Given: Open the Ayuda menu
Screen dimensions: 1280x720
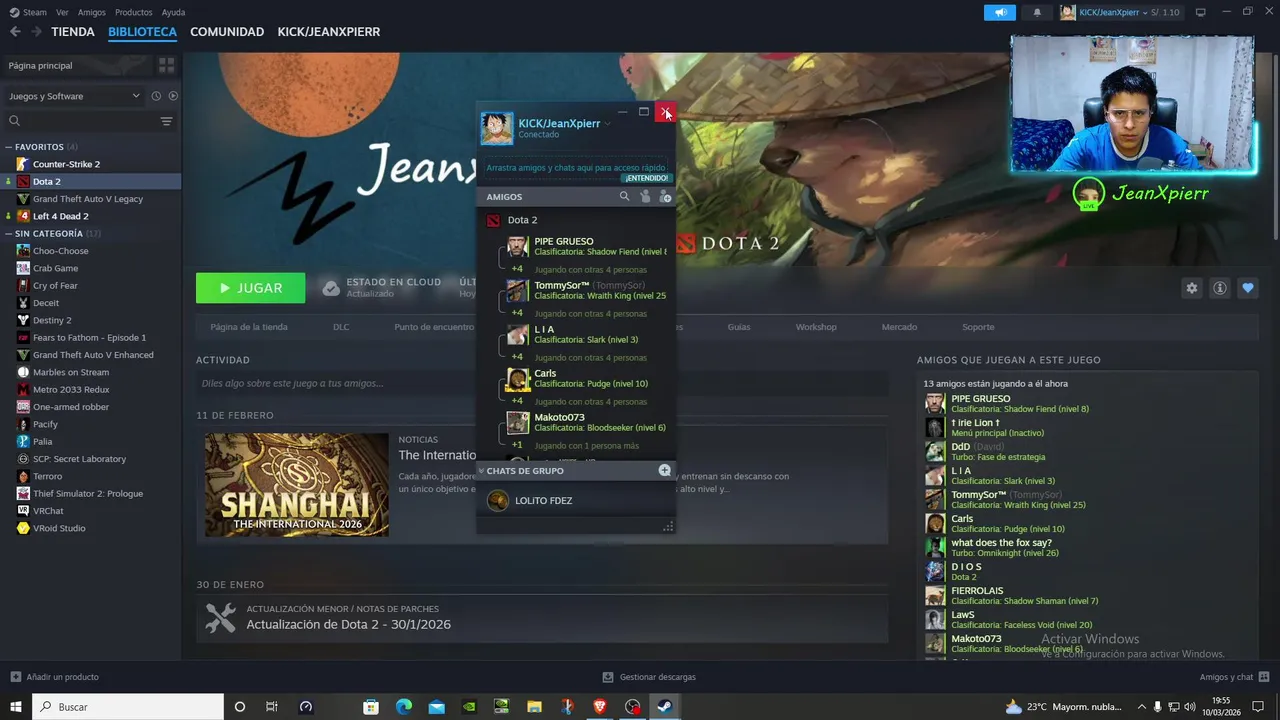Looking at the screenshot, I should [x=173, y=12].
